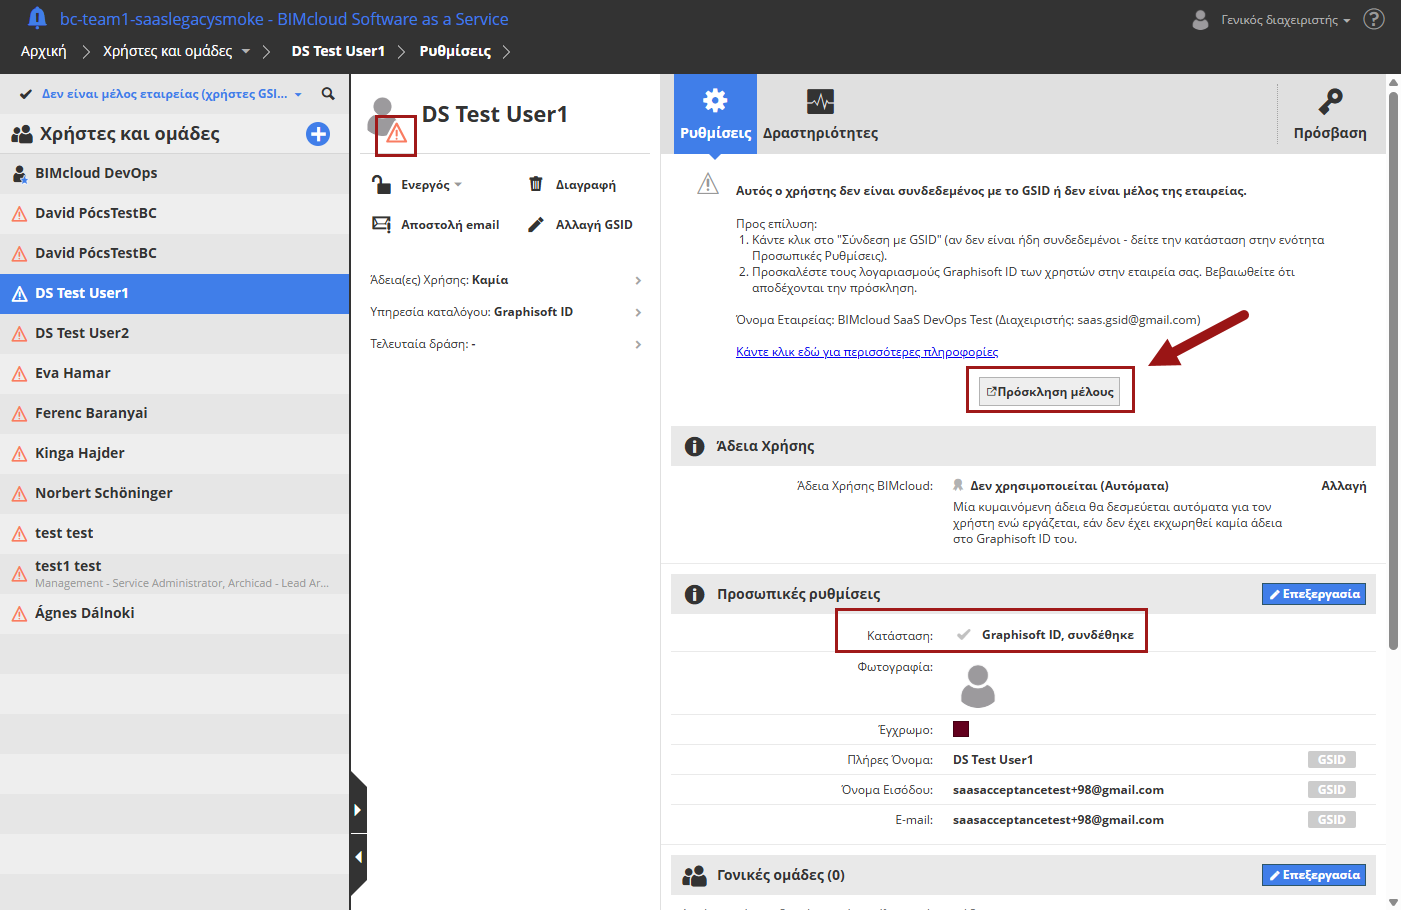Collapse the side panel with left arrow
The width and height of the screenshot is (1401, 910).
pos(358,857)
